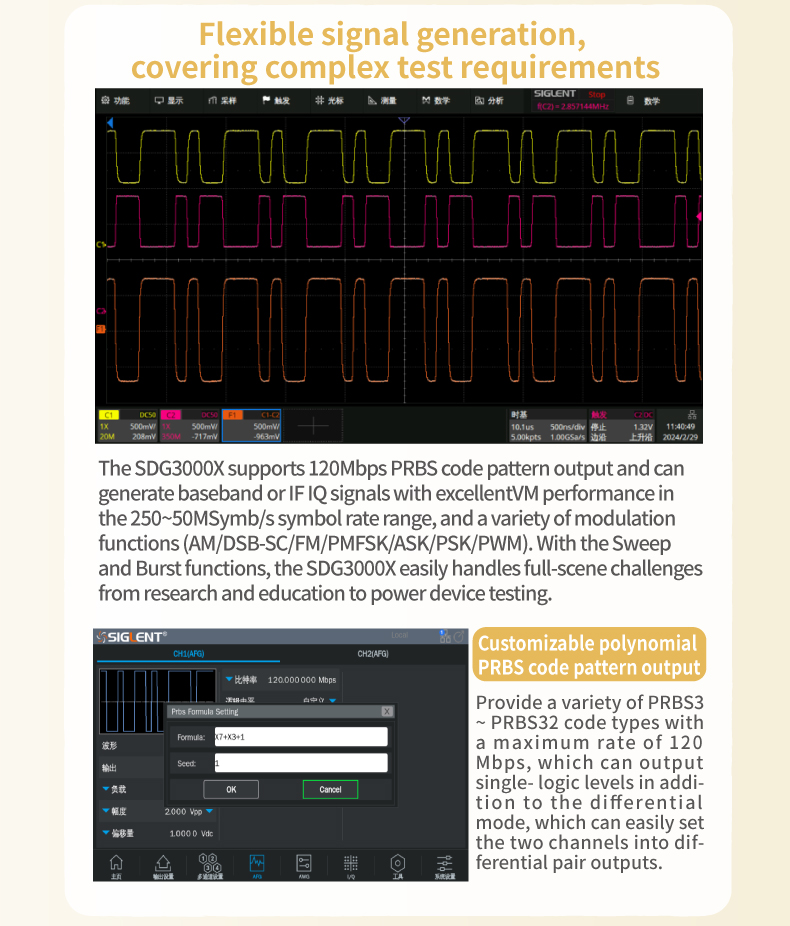Image resolution: width=790 pixels, height=926 pixels.
Task: Open the hexagon tools icon
Action: [x=398, y=864]
